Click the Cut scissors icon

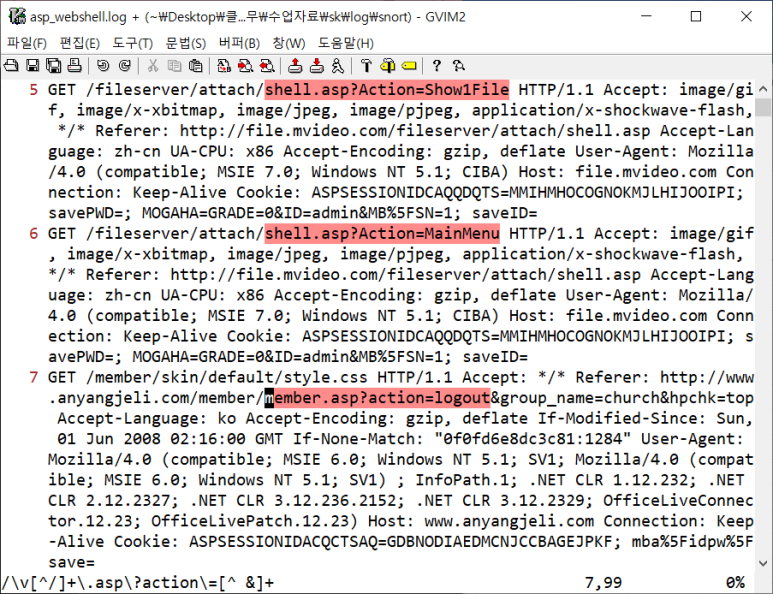pyautogui.click(x=153, y=66)
